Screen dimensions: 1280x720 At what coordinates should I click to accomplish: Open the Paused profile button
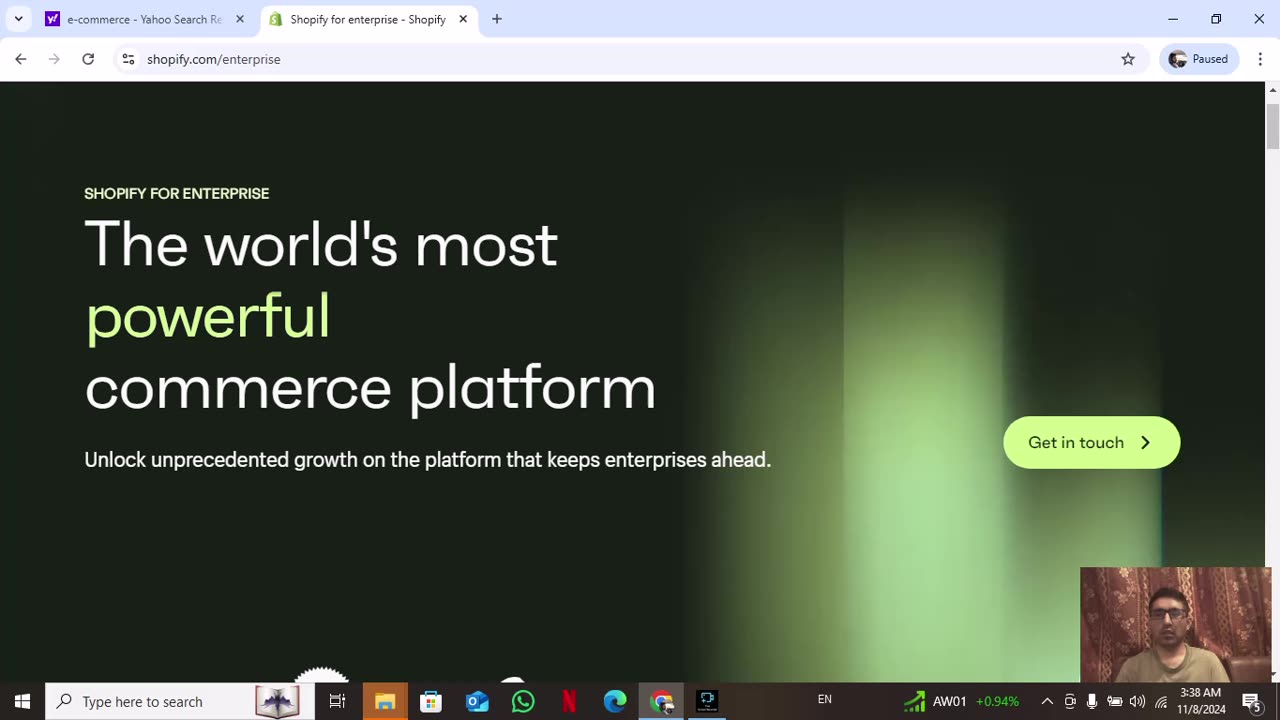point(1198,59)
